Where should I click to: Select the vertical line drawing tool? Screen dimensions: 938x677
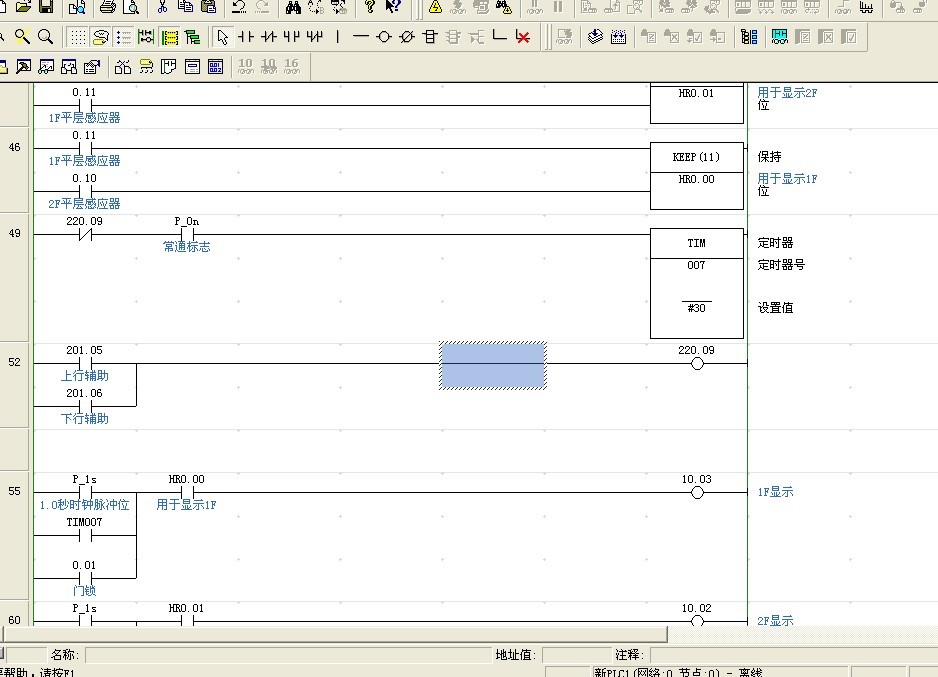click(x=338, y=37)
